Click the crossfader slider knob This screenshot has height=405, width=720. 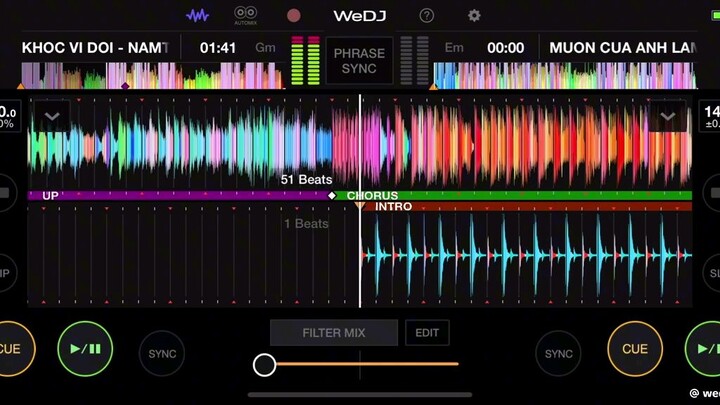pyautogui.click(x=264, y=364)
